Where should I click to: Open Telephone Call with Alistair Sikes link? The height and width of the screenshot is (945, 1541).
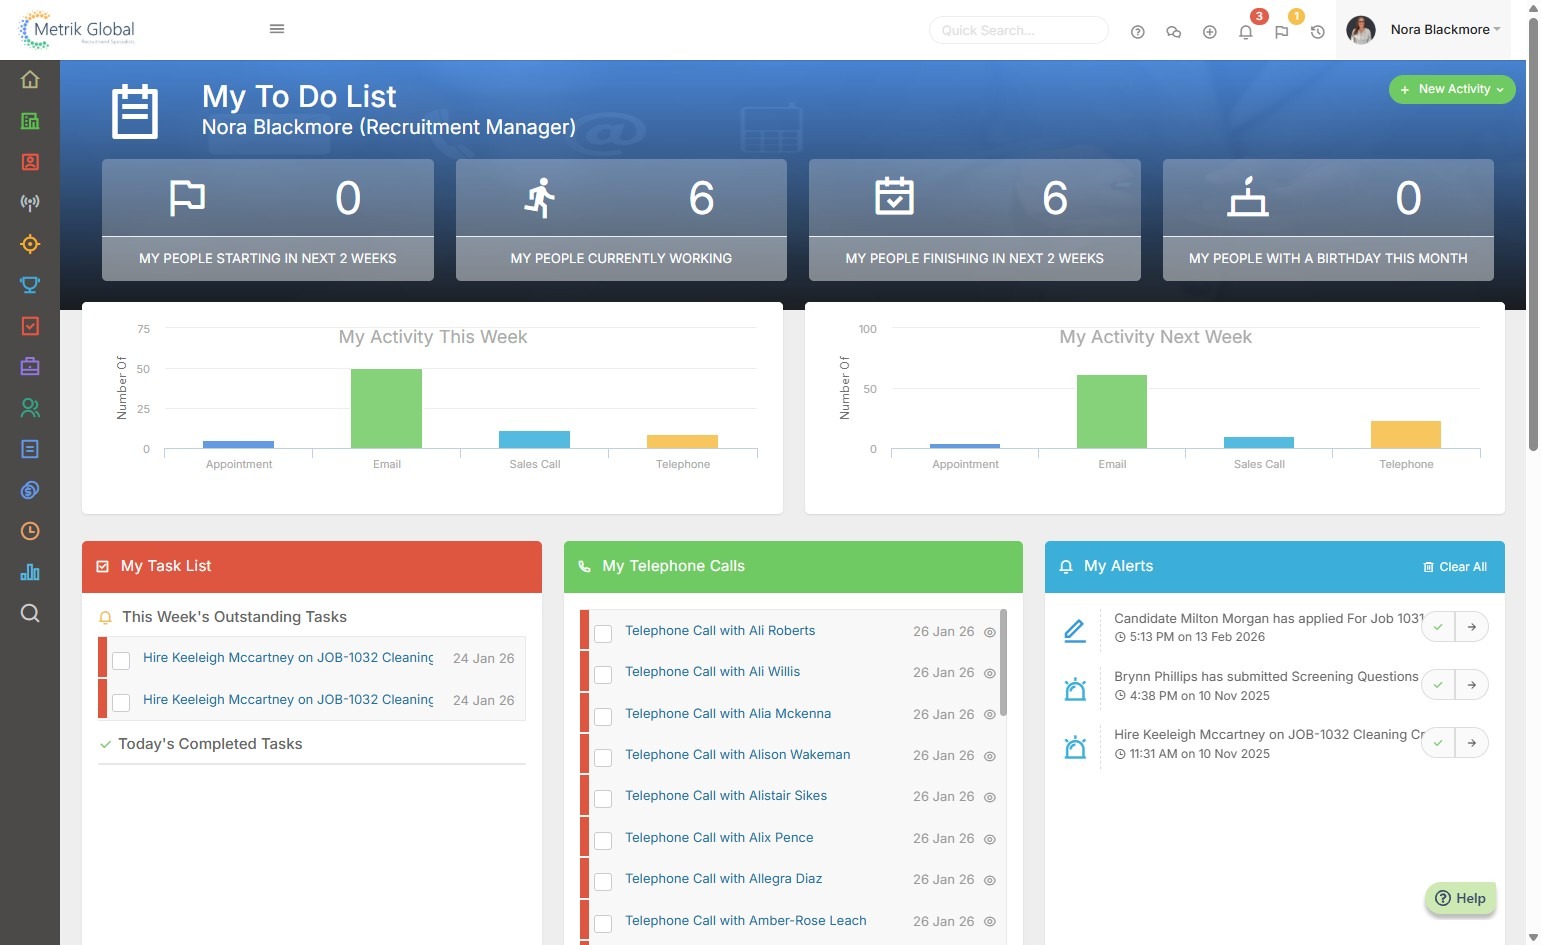coord(726,796)
